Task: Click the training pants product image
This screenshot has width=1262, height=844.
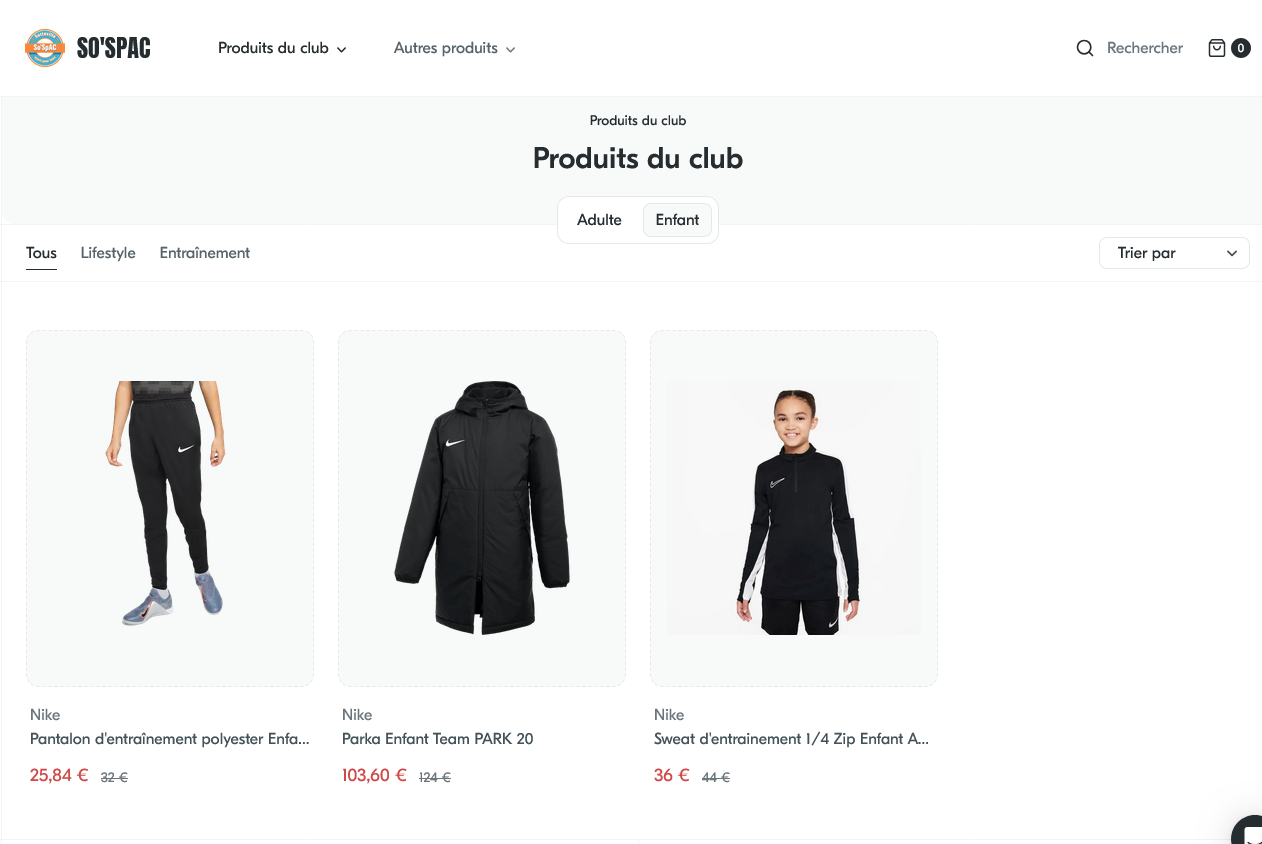Action: (170, 508)
